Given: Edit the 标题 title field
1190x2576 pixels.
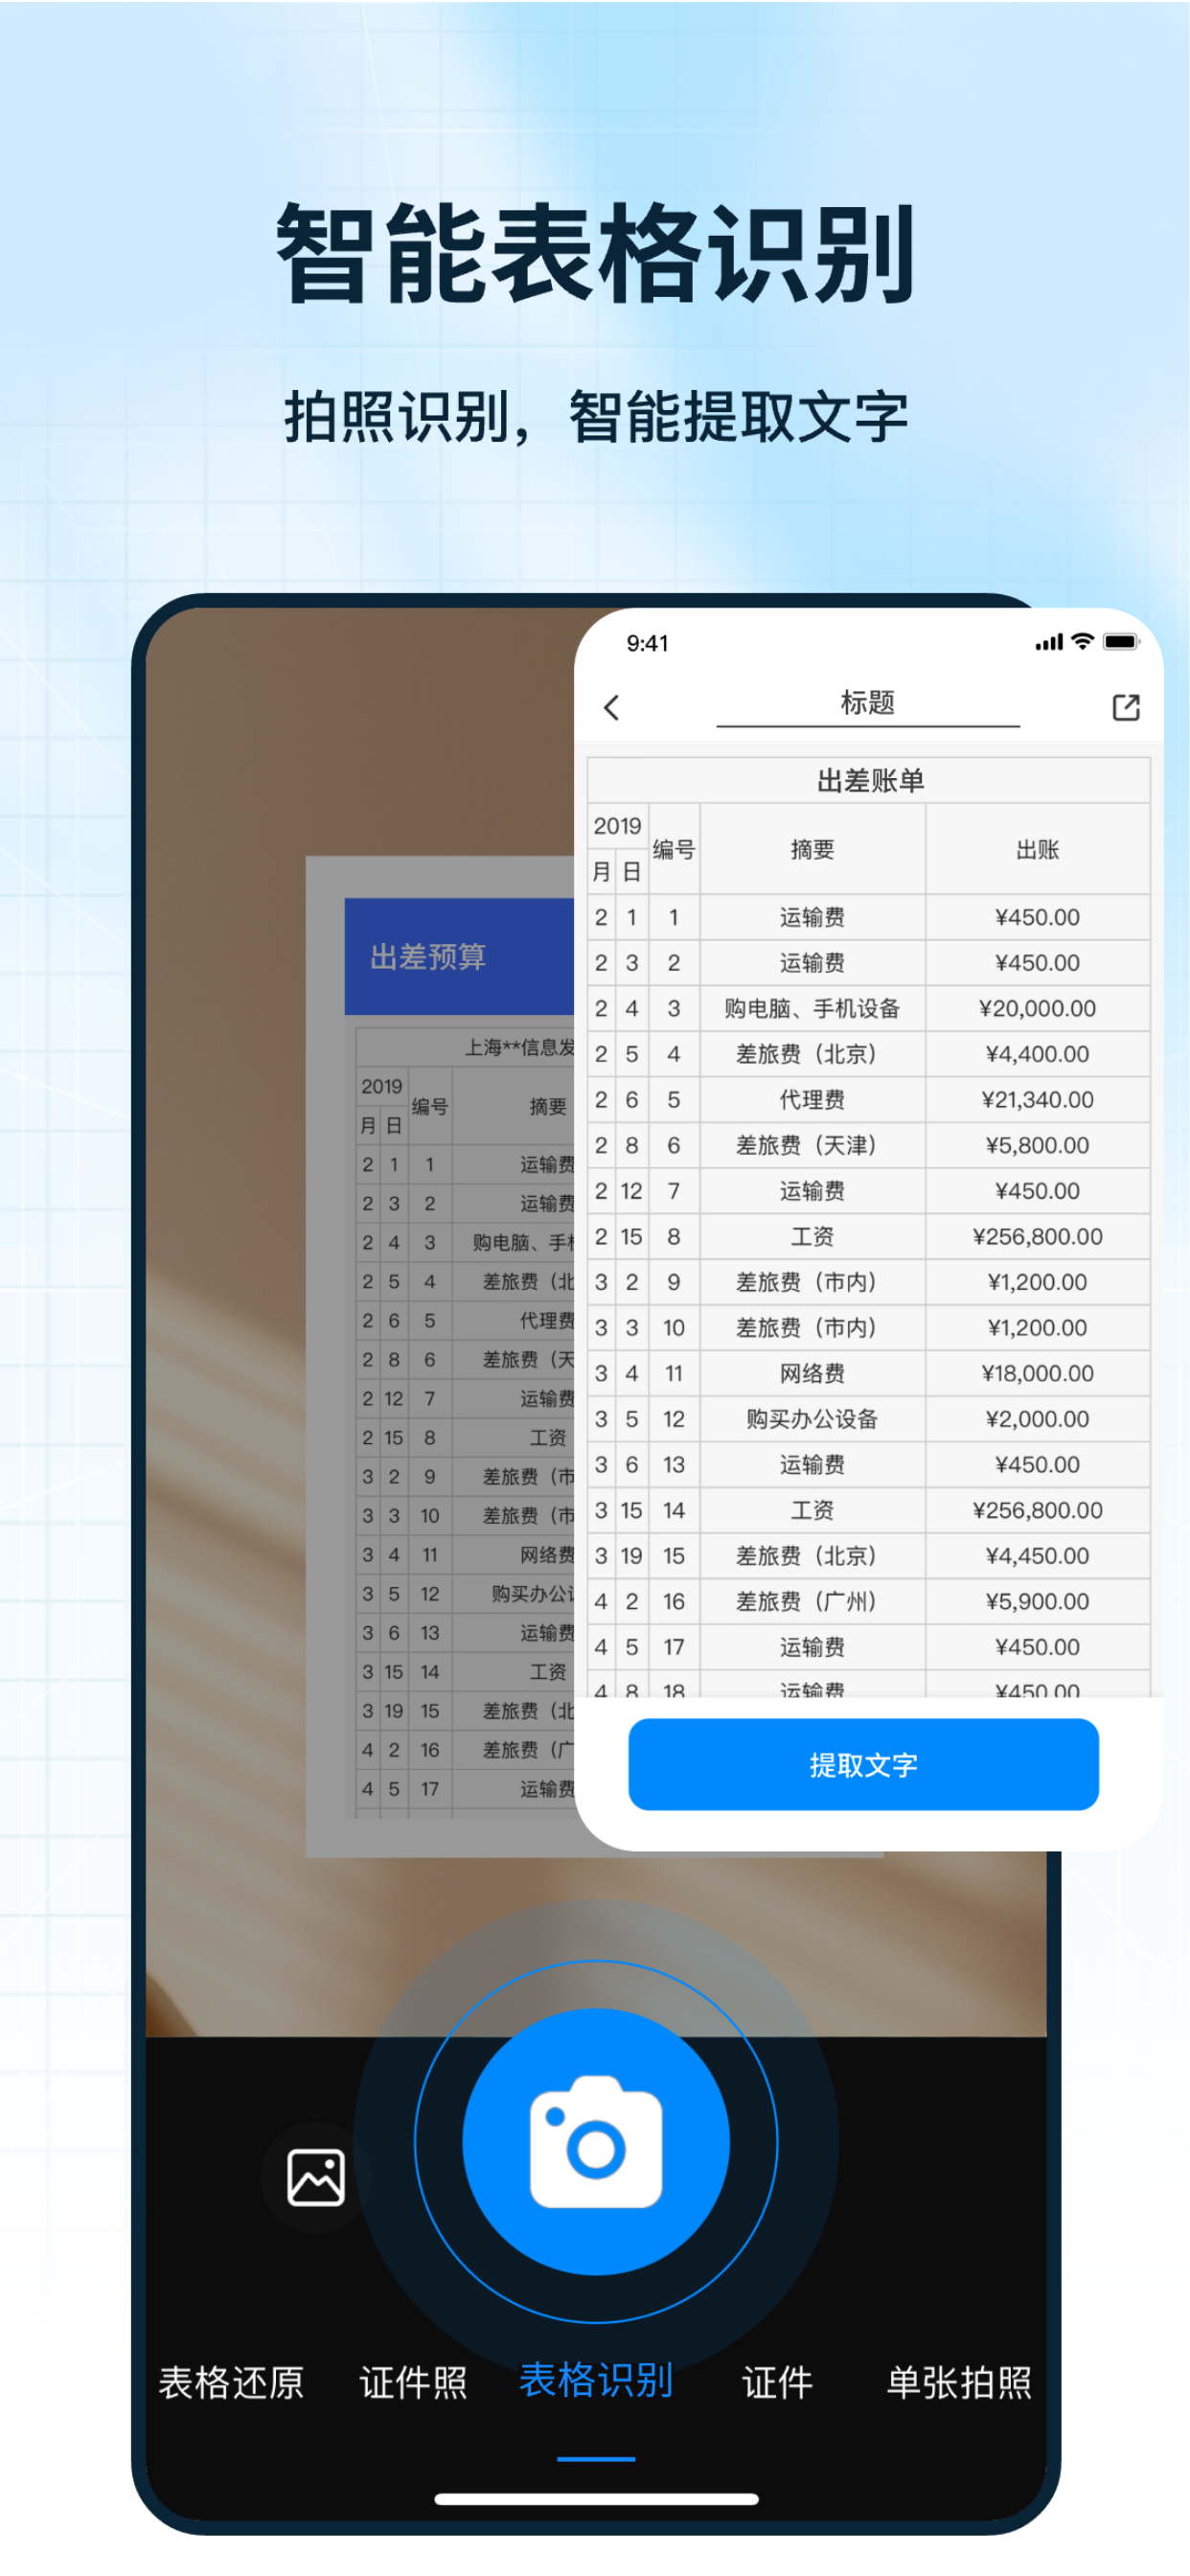Looking at the screenshot, I should coord(868,703).
